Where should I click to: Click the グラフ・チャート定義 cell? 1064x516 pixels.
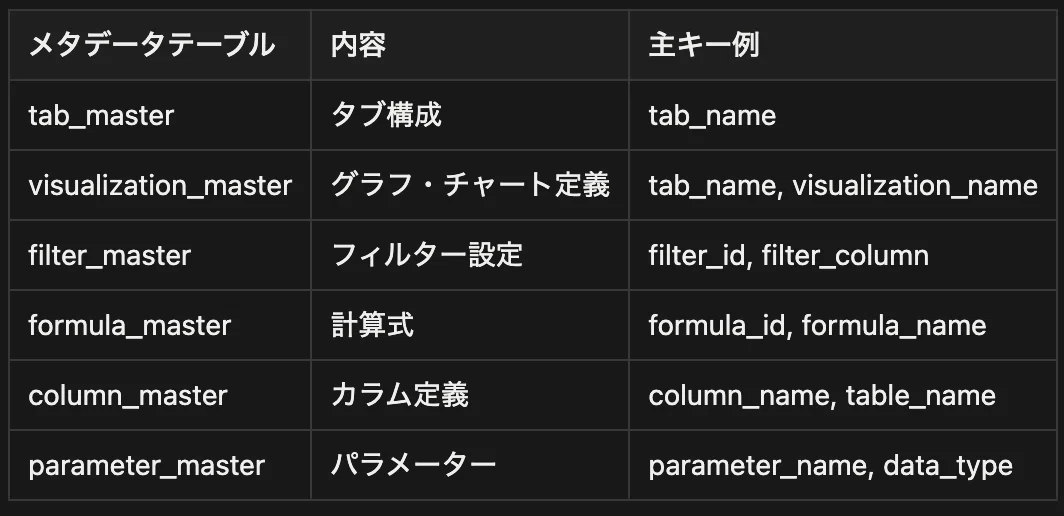pos(470,185)
